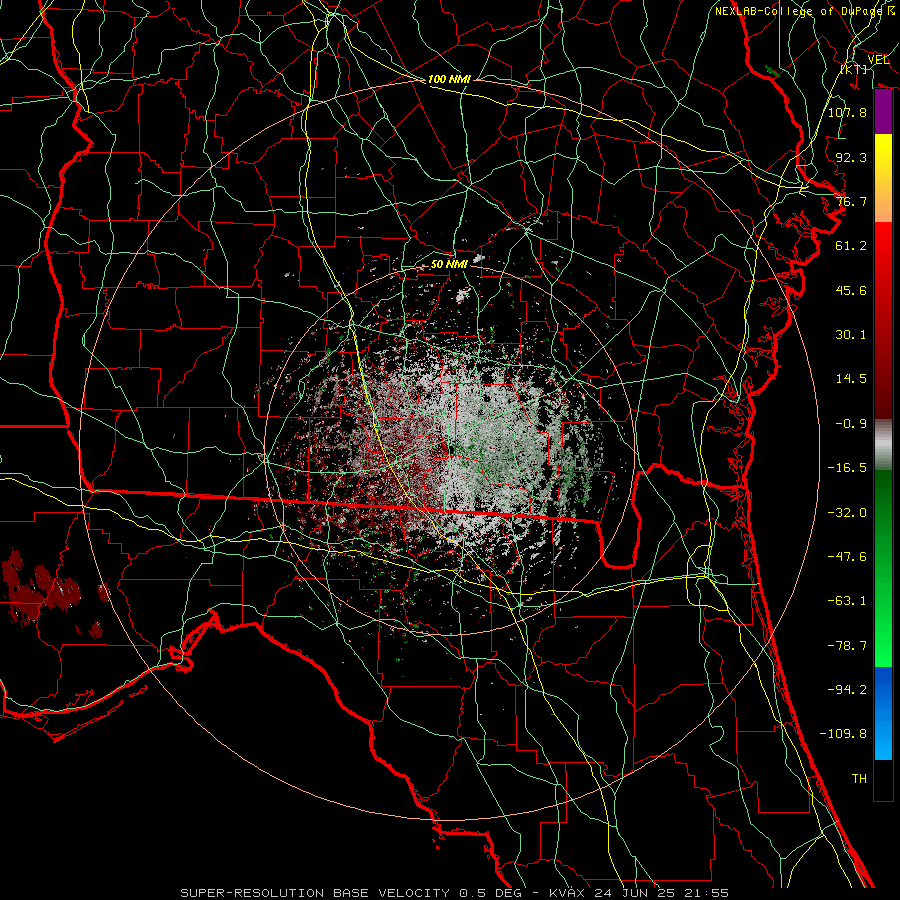900x900 pixels.
Task: Click the gray near-zero segment of color bar
Action: pyautogui.click(x=883, y=444)
